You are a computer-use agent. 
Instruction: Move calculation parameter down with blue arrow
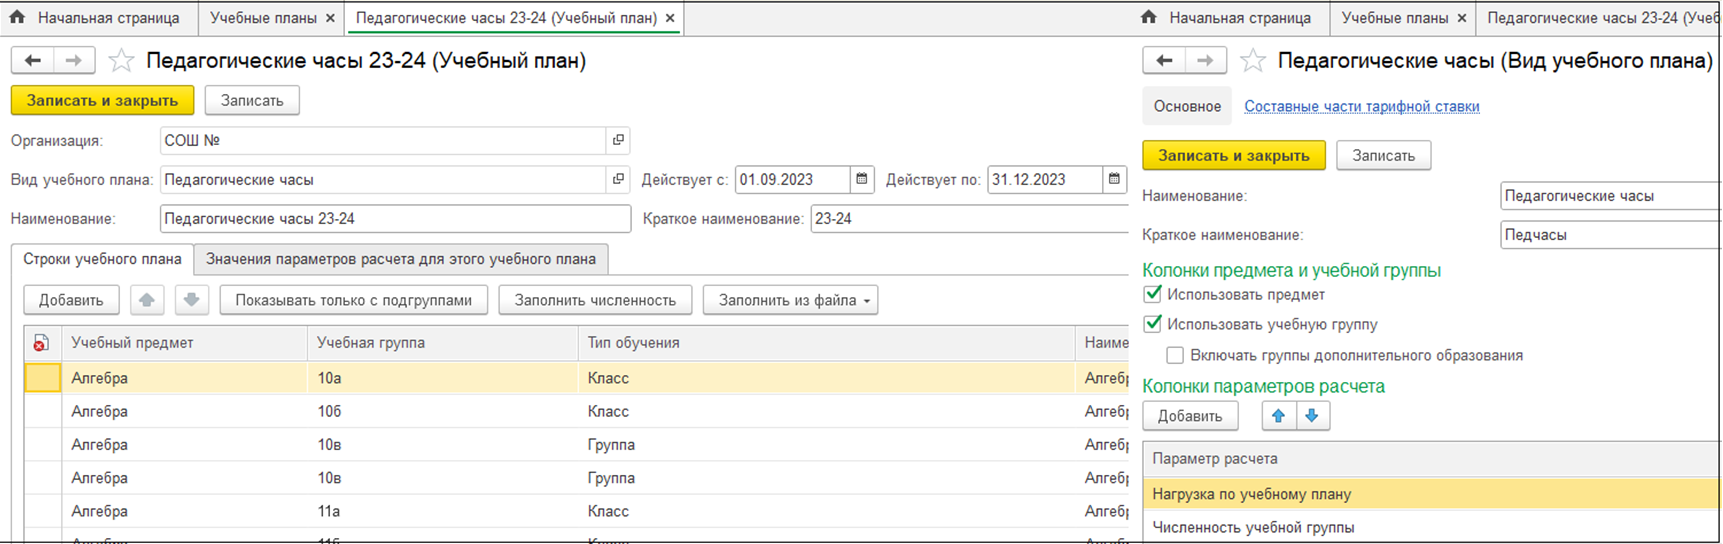click(1312, 416)
